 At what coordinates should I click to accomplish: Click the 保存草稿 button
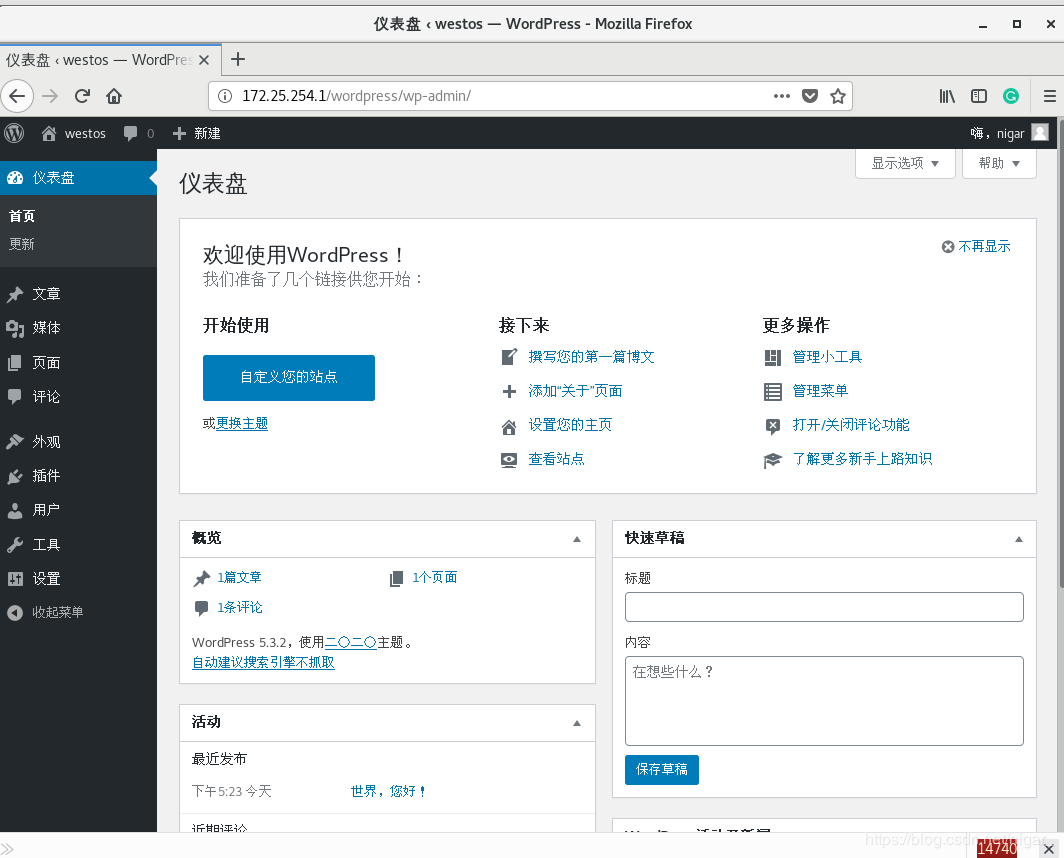point(662,770)
